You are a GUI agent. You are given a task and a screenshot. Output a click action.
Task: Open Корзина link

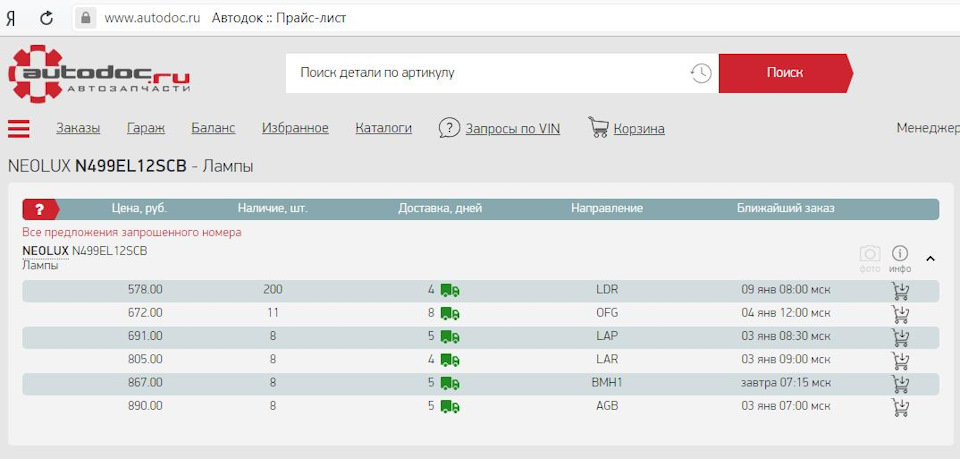639,129
